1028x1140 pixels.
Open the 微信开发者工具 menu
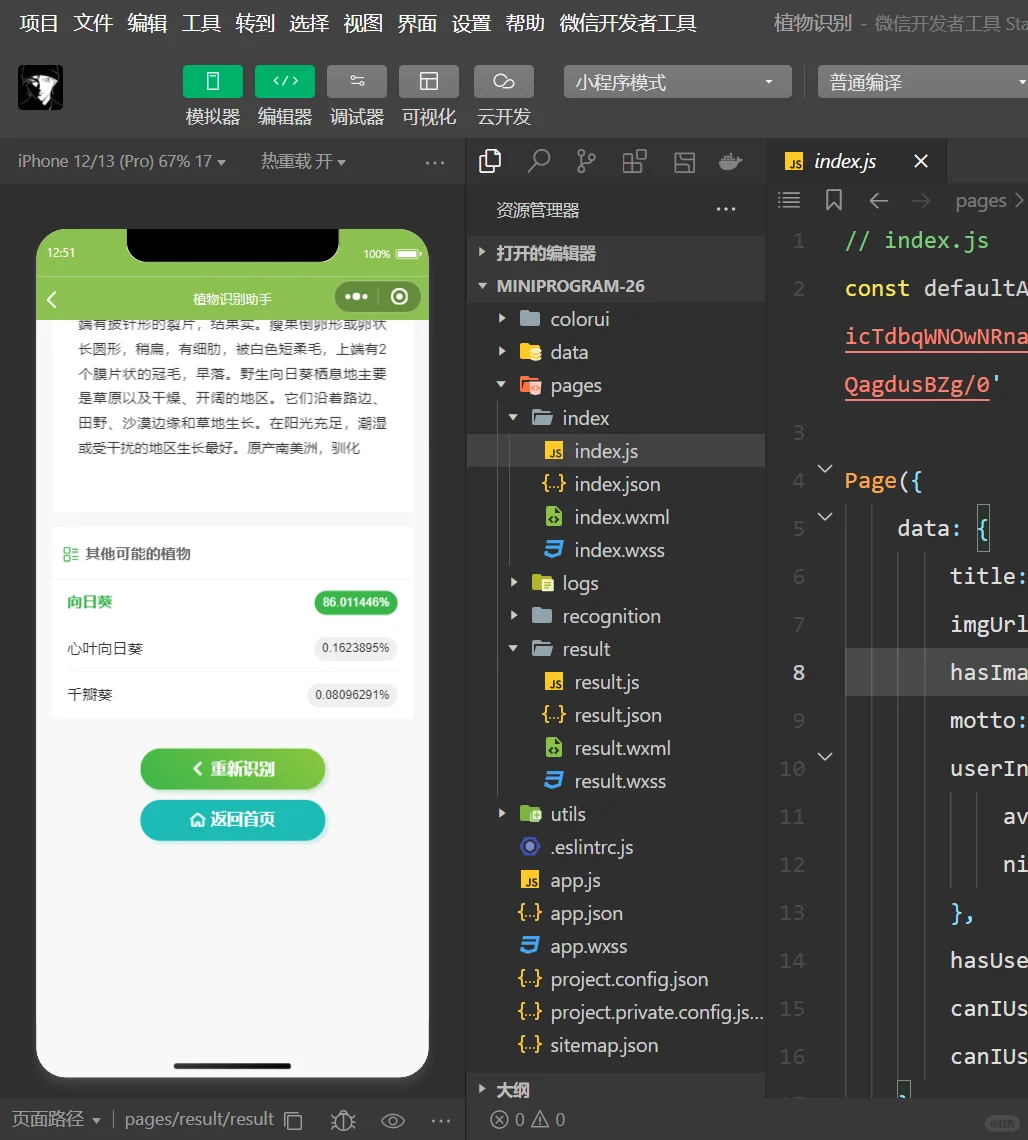(627, 23)
